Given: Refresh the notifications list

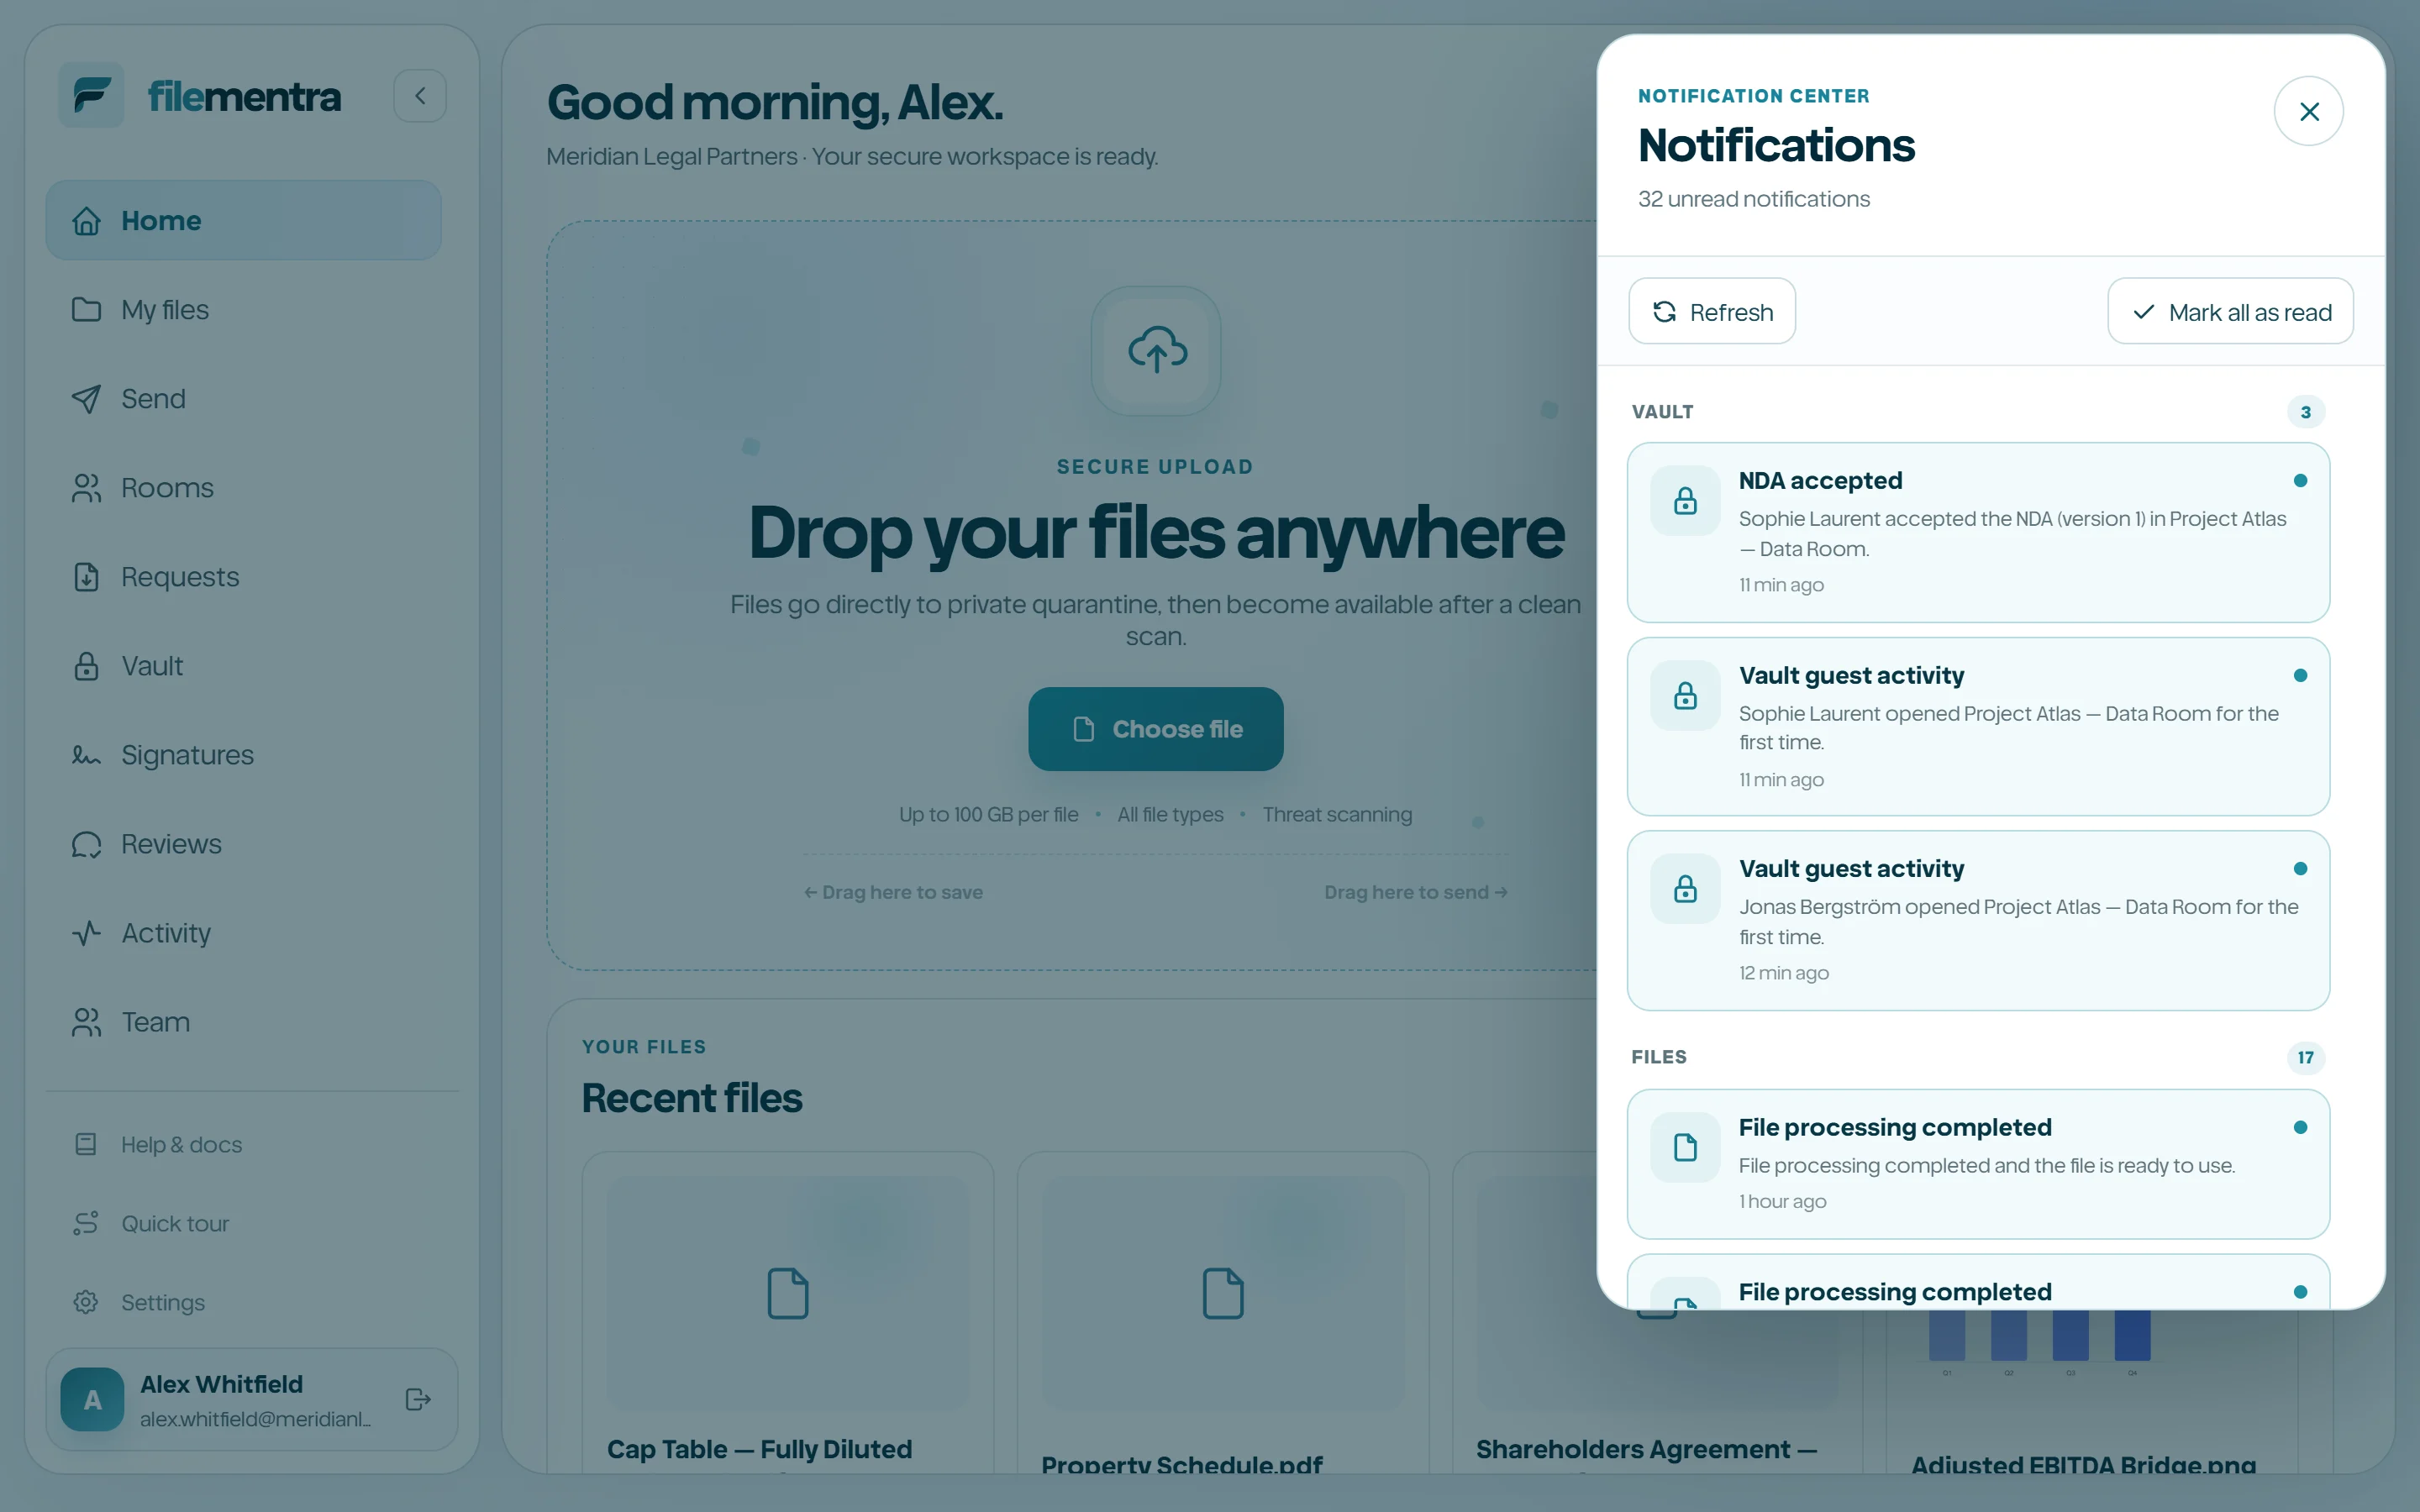Looking at the screenshot, I should [1711, 312].
